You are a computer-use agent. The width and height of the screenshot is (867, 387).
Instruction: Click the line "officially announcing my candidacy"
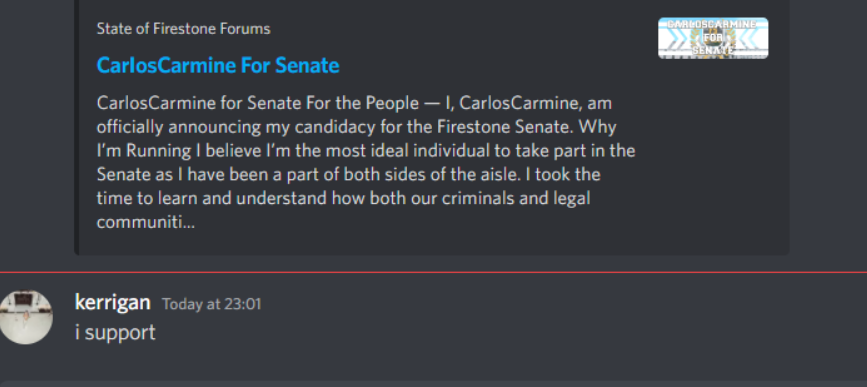357,127
